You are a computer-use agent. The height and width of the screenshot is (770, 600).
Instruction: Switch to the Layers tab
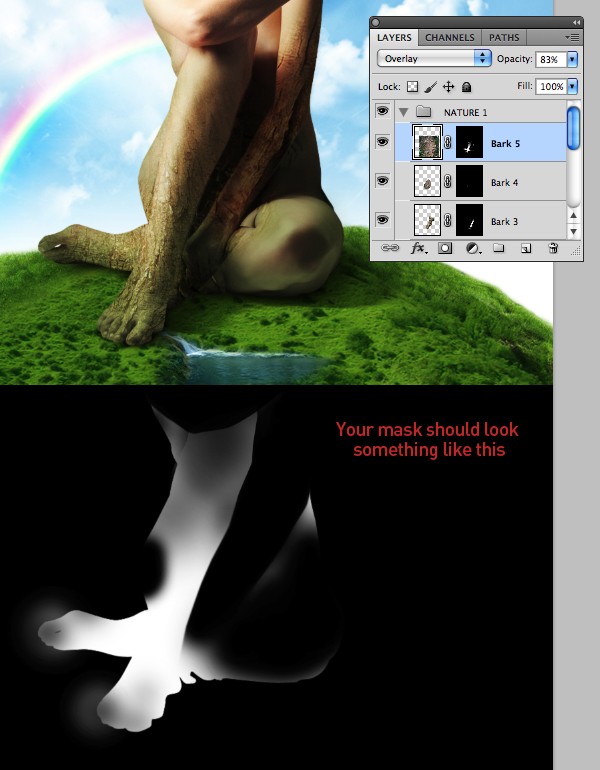[394, 37]
